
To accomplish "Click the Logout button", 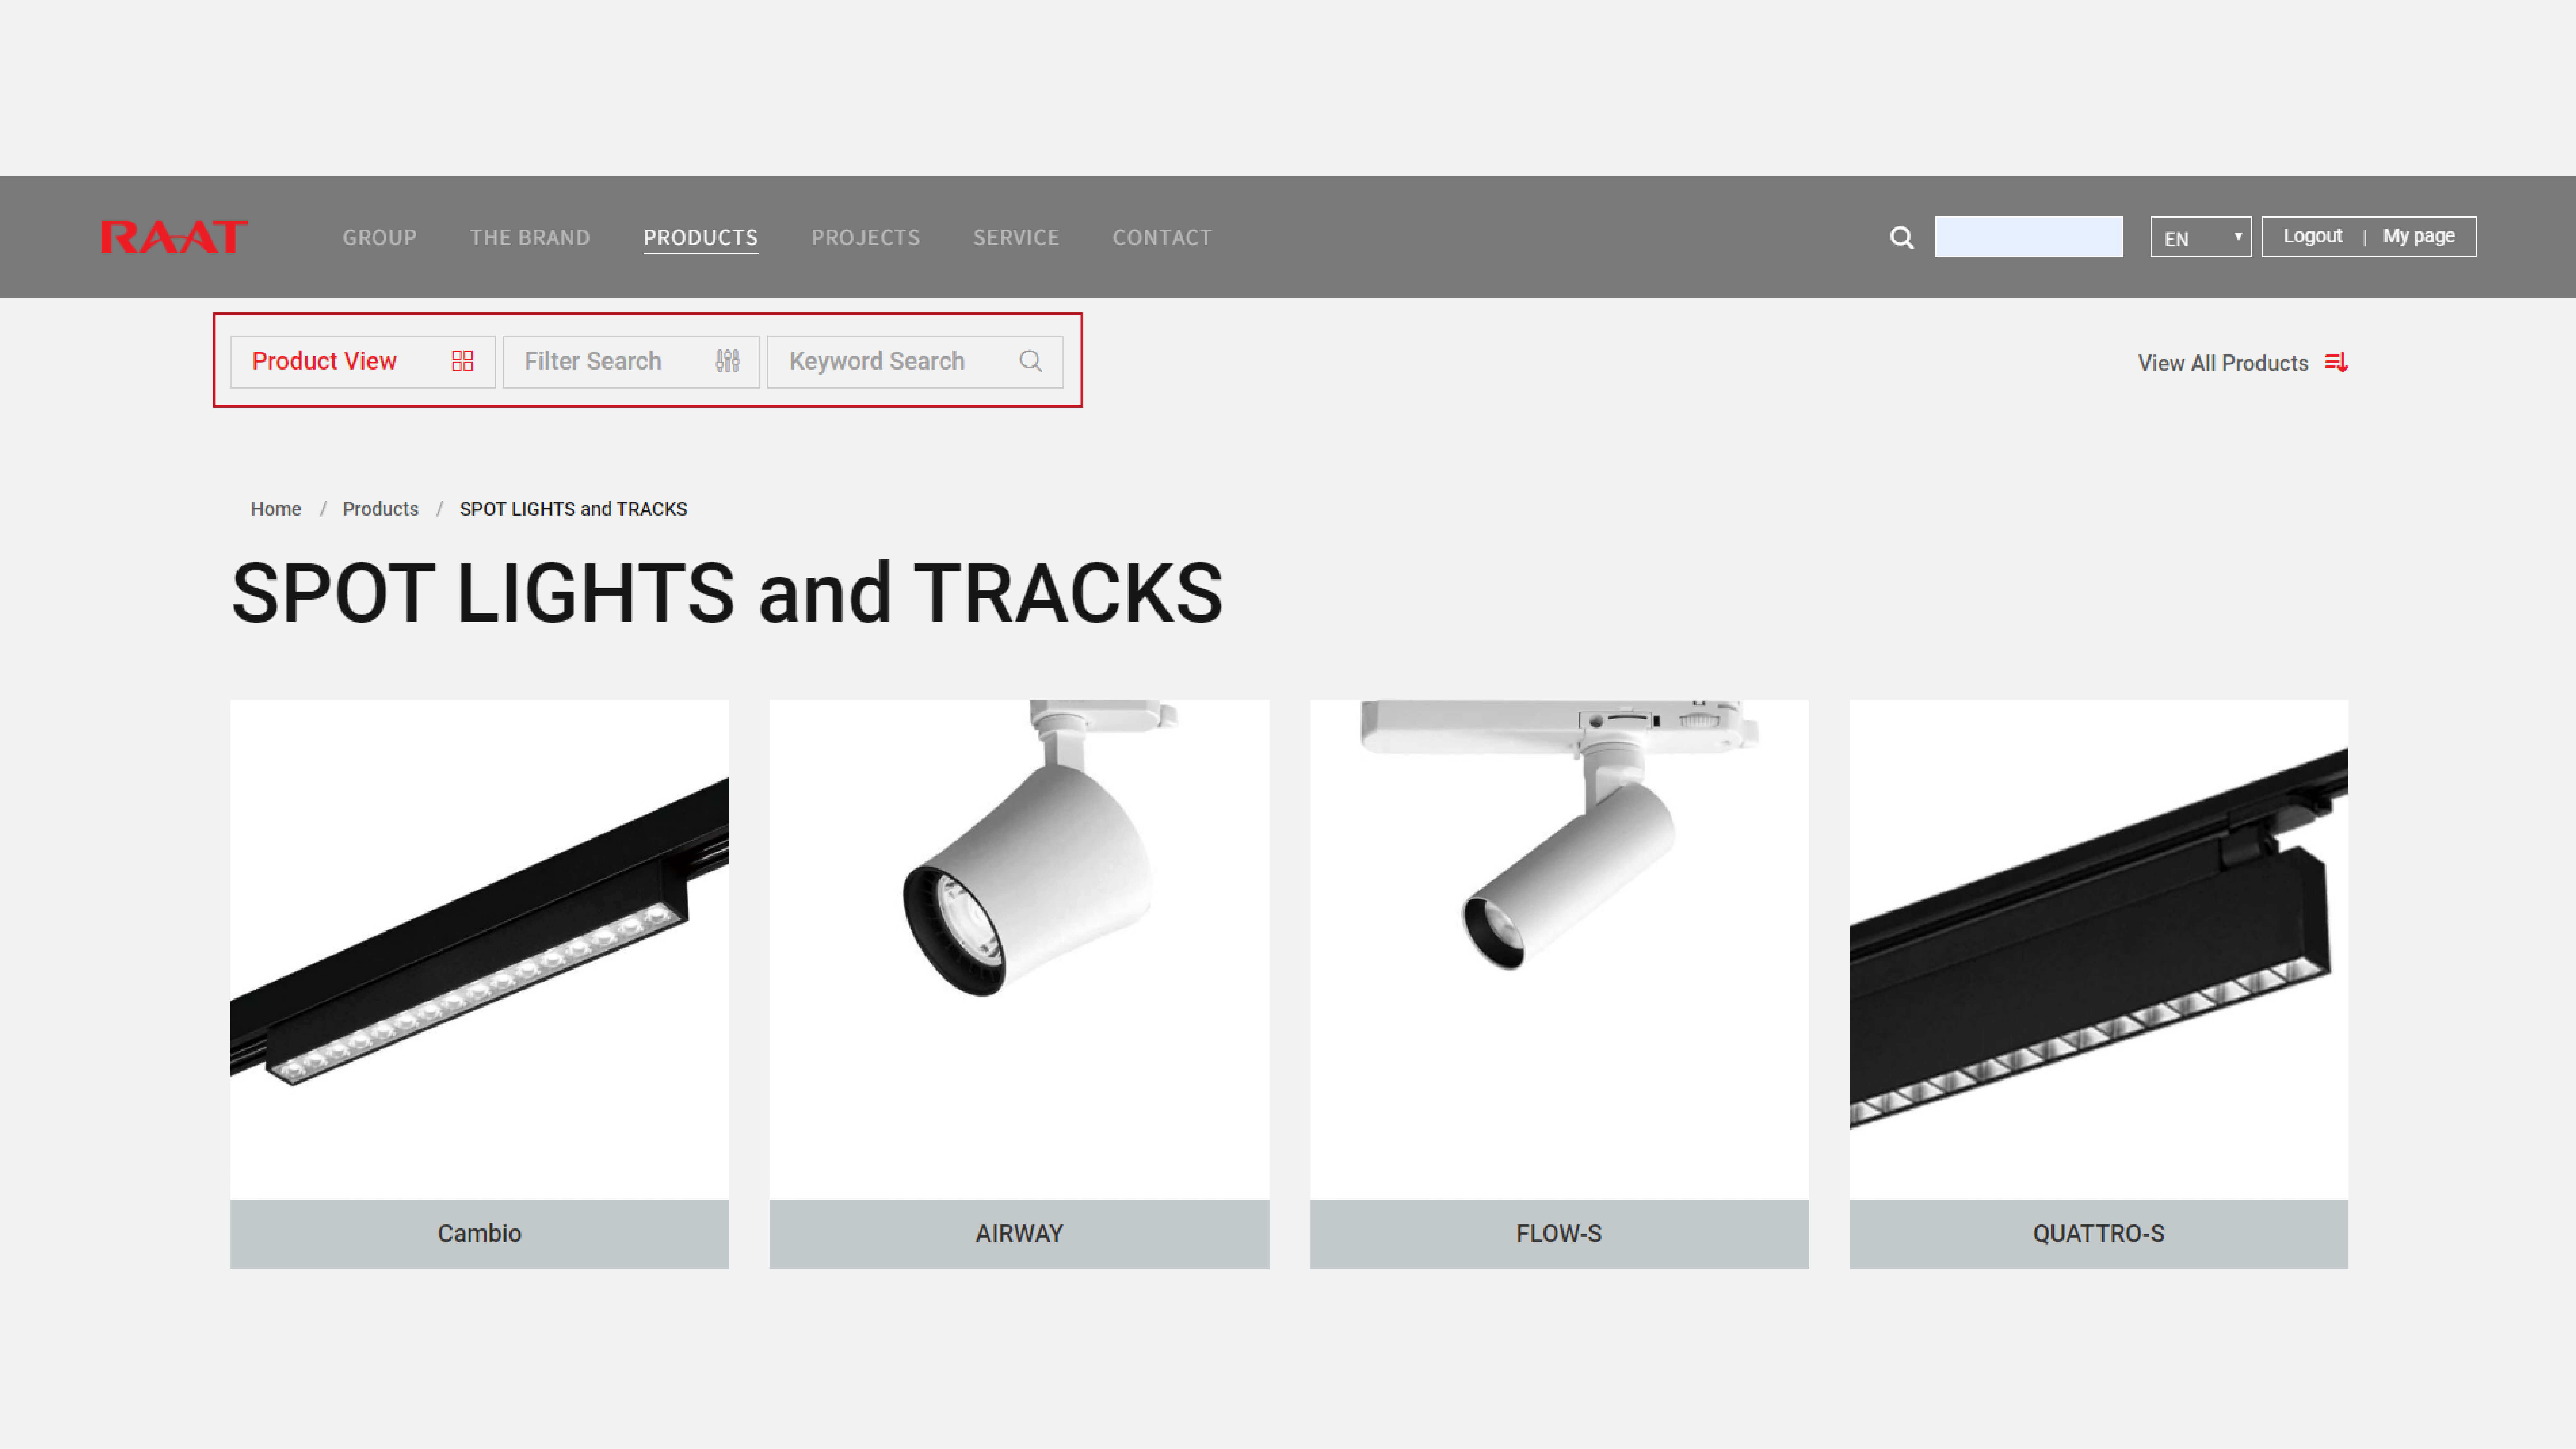I will click(2312, 235).
